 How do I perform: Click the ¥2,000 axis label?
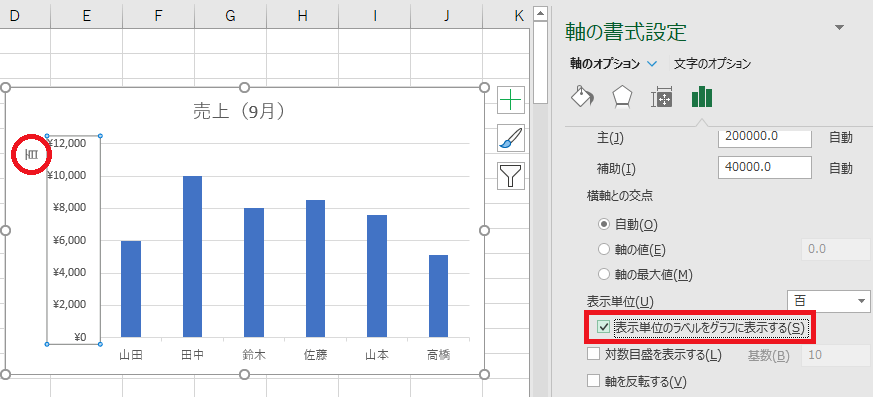[x=70, y=305]
